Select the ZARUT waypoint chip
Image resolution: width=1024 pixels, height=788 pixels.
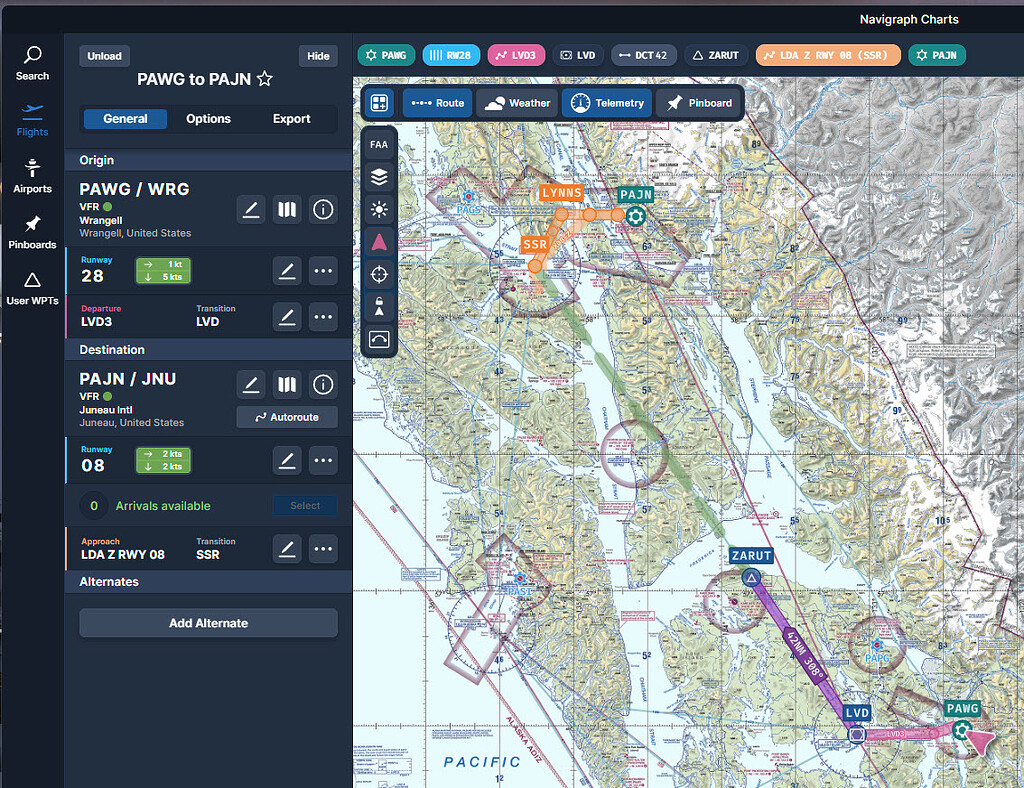(716, 55)
